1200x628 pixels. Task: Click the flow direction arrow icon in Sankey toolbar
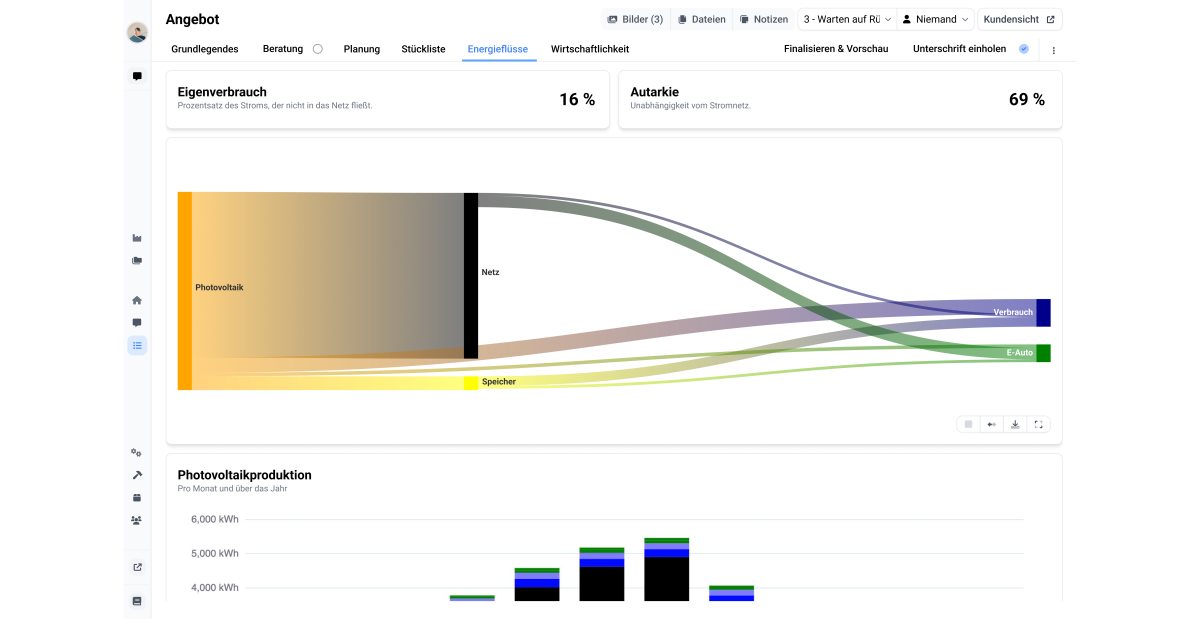coord(991,424)
